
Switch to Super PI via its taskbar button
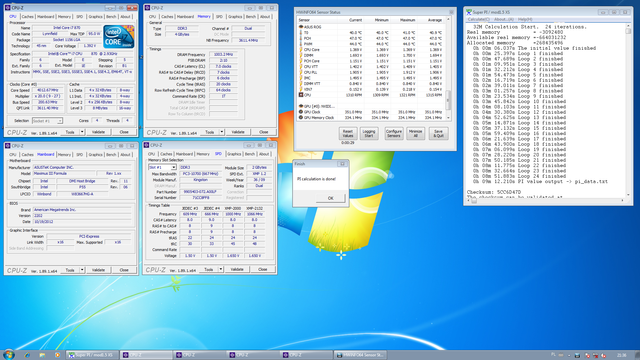pyautogui.click(x=92, y=355)
